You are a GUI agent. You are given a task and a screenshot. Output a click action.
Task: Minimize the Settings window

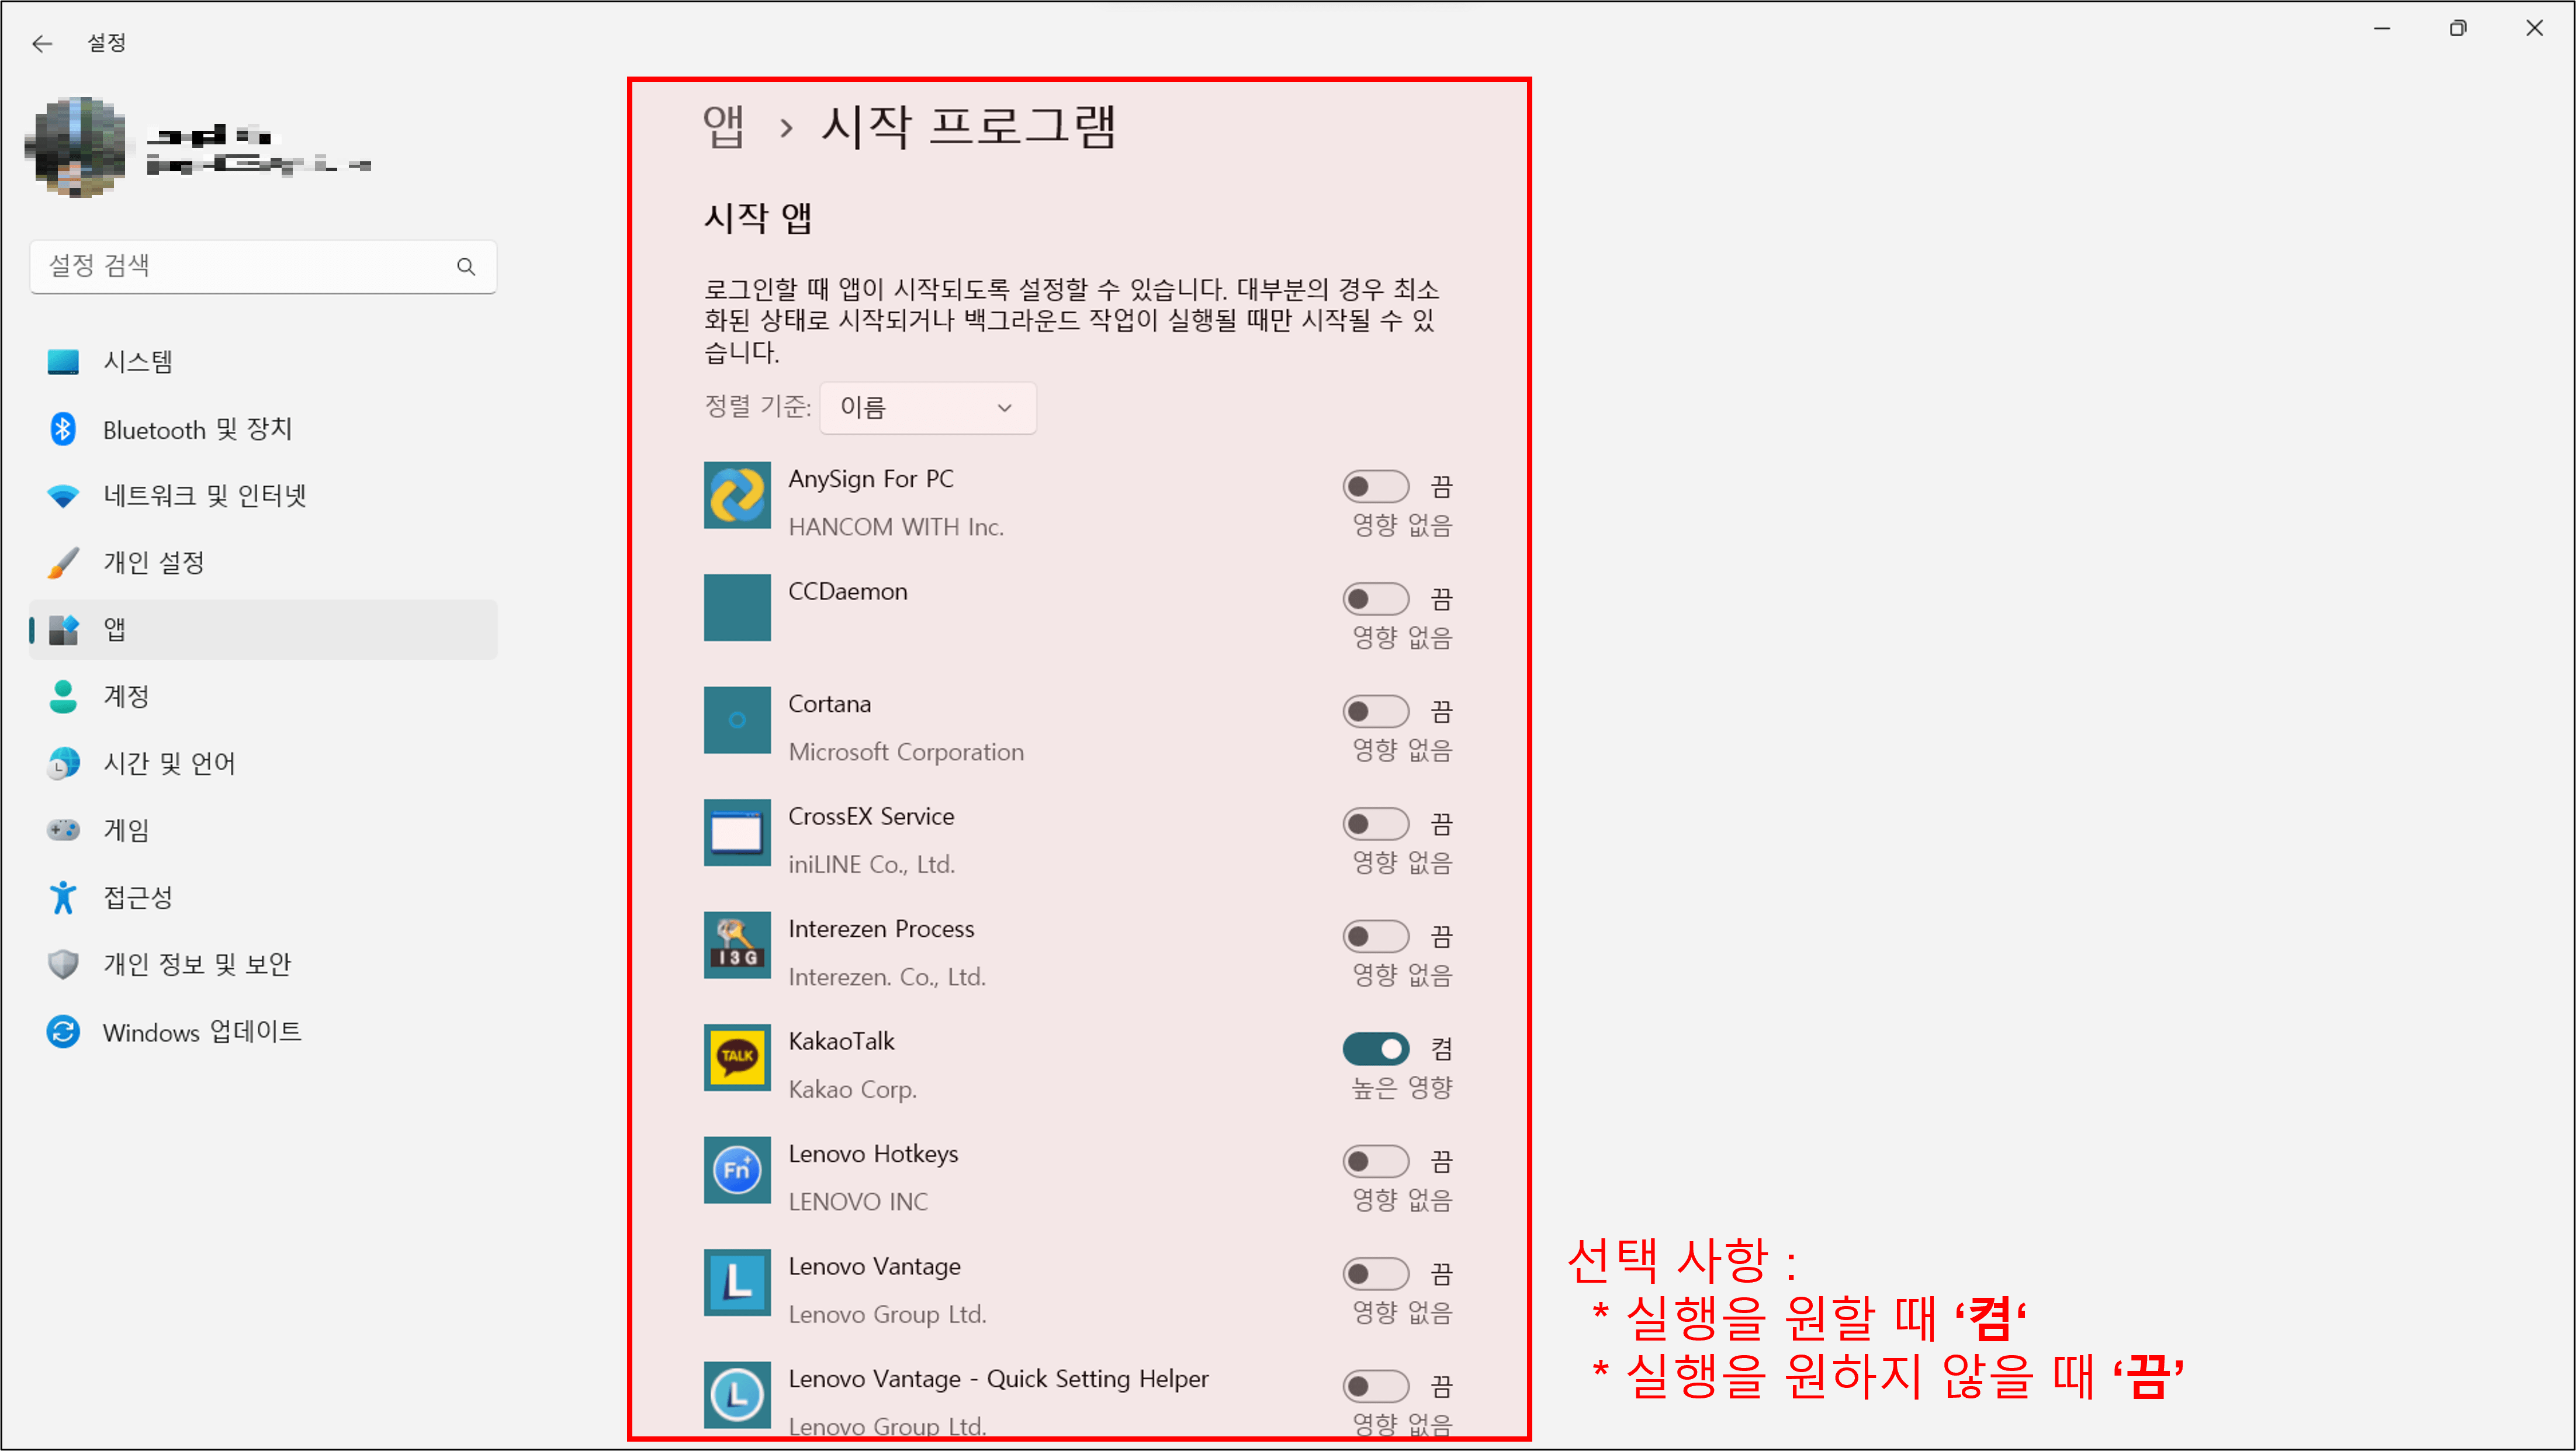tap(2382, 28)
